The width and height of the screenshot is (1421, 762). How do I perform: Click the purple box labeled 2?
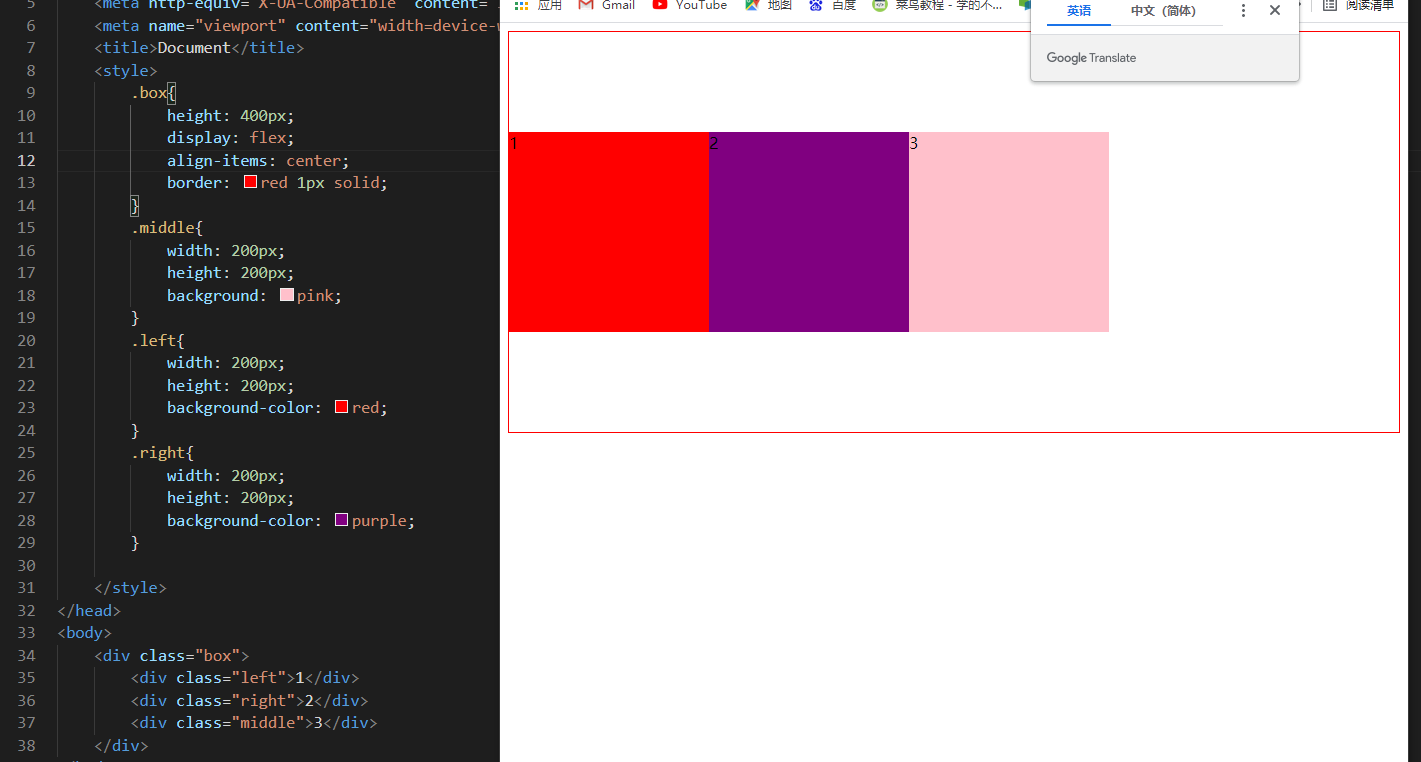(809, 232)
